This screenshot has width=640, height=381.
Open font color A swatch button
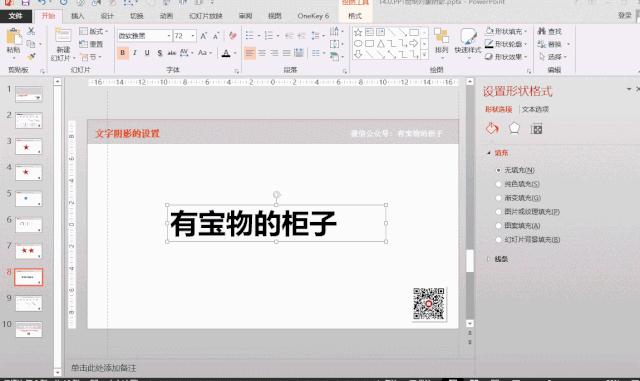226,53
